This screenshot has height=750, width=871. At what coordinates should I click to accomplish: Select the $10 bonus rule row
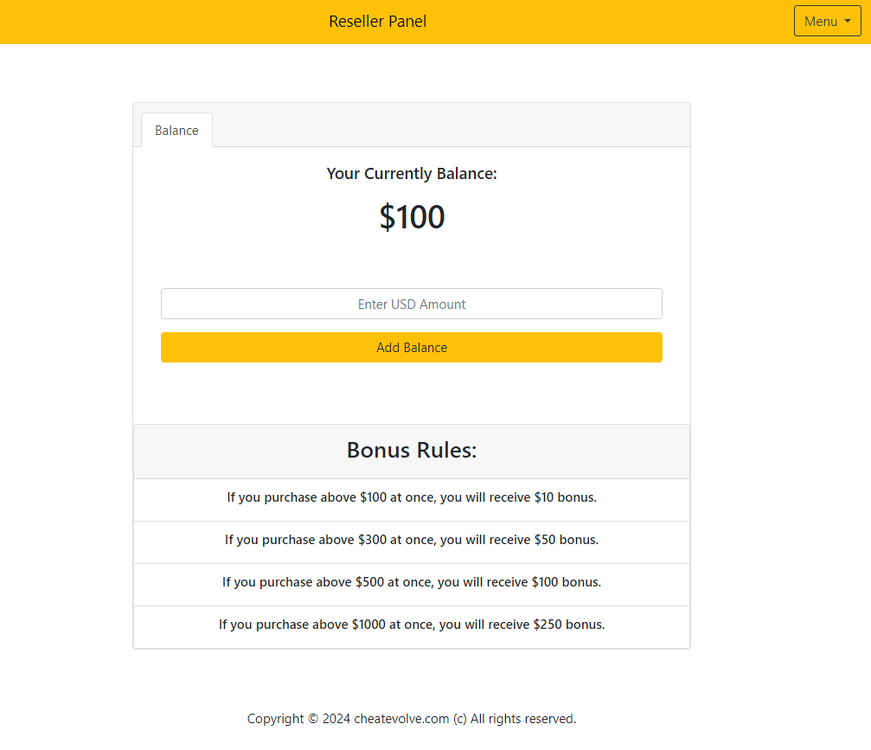pyautogui.click(x=411, y=497)
